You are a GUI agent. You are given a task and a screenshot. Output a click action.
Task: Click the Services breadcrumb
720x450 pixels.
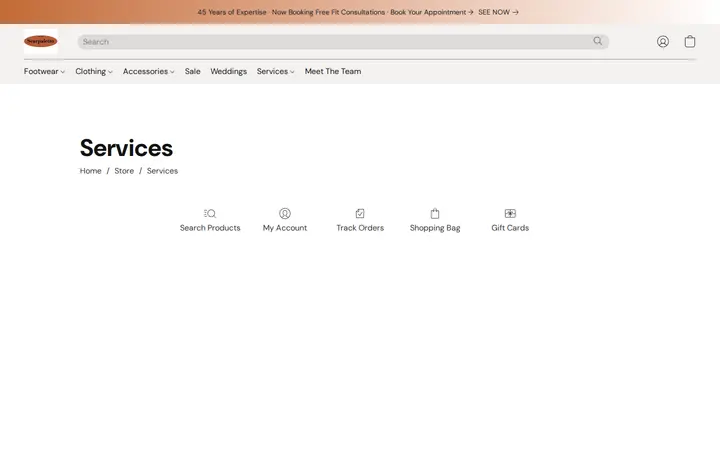pyautogui.click(x=162, y=171)
